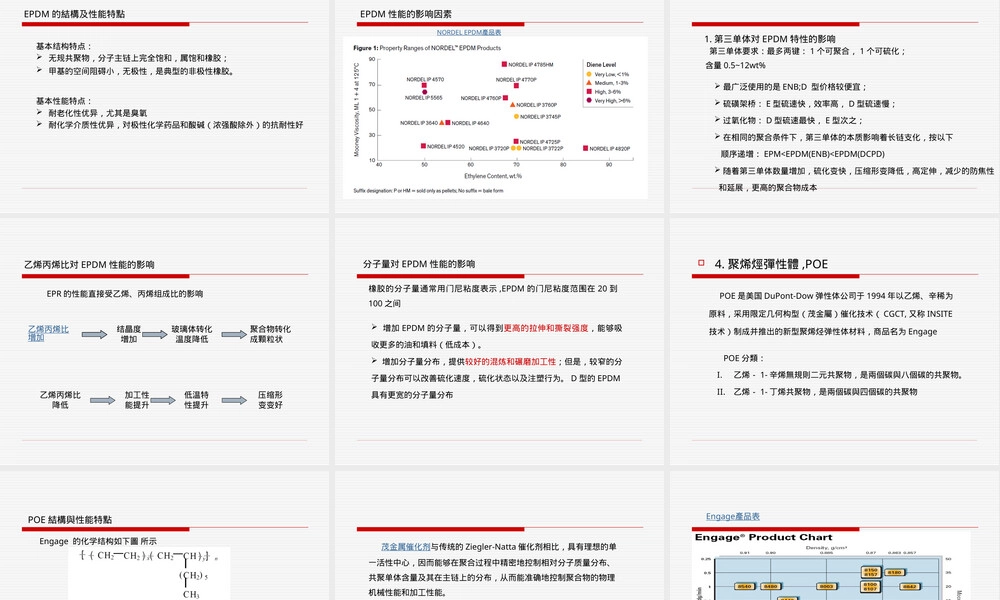The height and width of the screenshot is (600, 1000).
Task: Click the red text 更高的拉伸和撕裂强度
Action: [x=546, y=328]
